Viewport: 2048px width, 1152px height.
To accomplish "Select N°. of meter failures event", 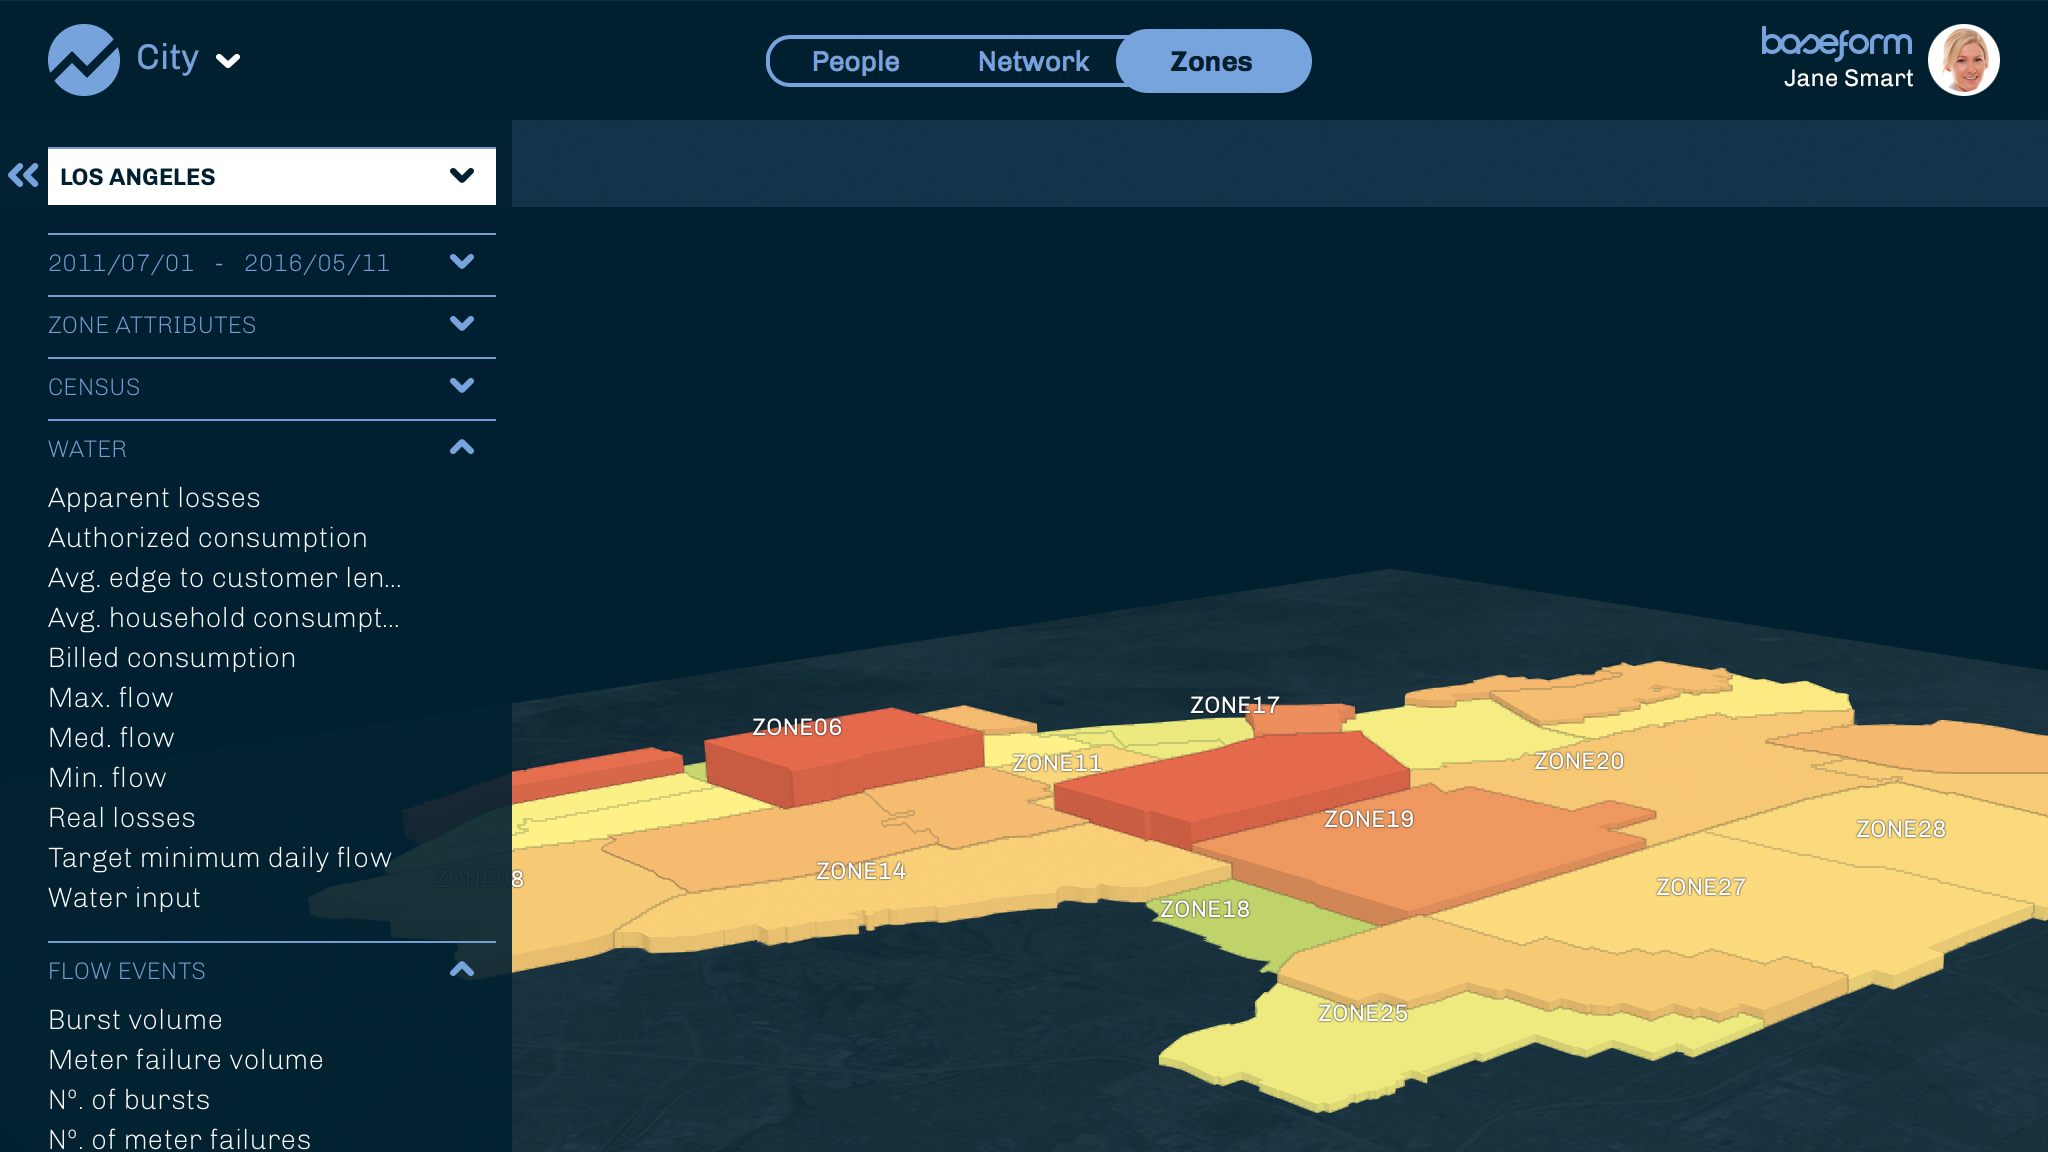I will click(180, 1139).
